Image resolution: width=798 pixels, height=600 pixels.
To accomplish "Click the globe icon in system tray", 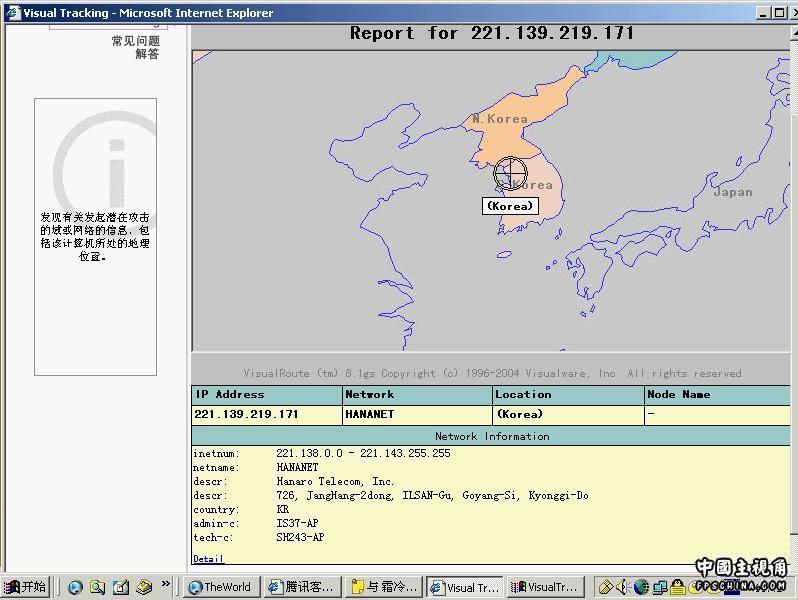I will pos(641,587).
